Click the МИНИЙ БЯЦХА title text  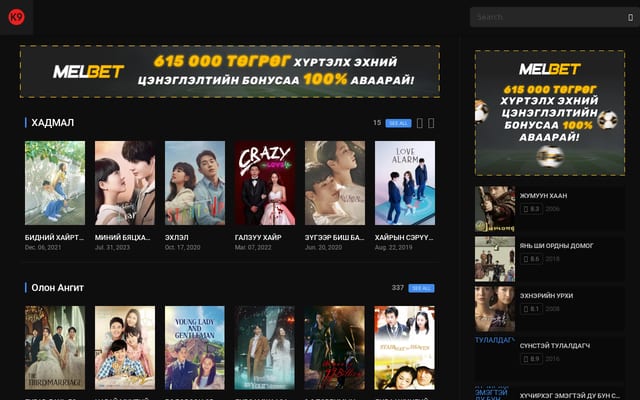pyautogui.click(x=122, y=237)
